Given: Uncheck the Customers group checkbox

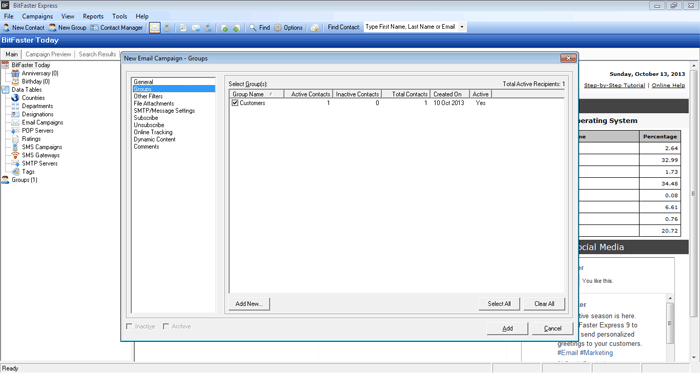Looking at the screenshot, I should pyautogui.click(x=235, y=103).
